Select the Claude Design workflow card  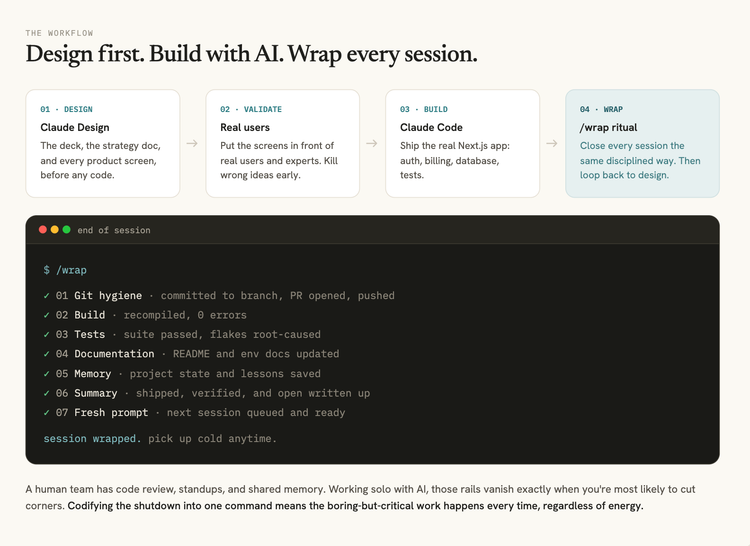pos(103,143)
